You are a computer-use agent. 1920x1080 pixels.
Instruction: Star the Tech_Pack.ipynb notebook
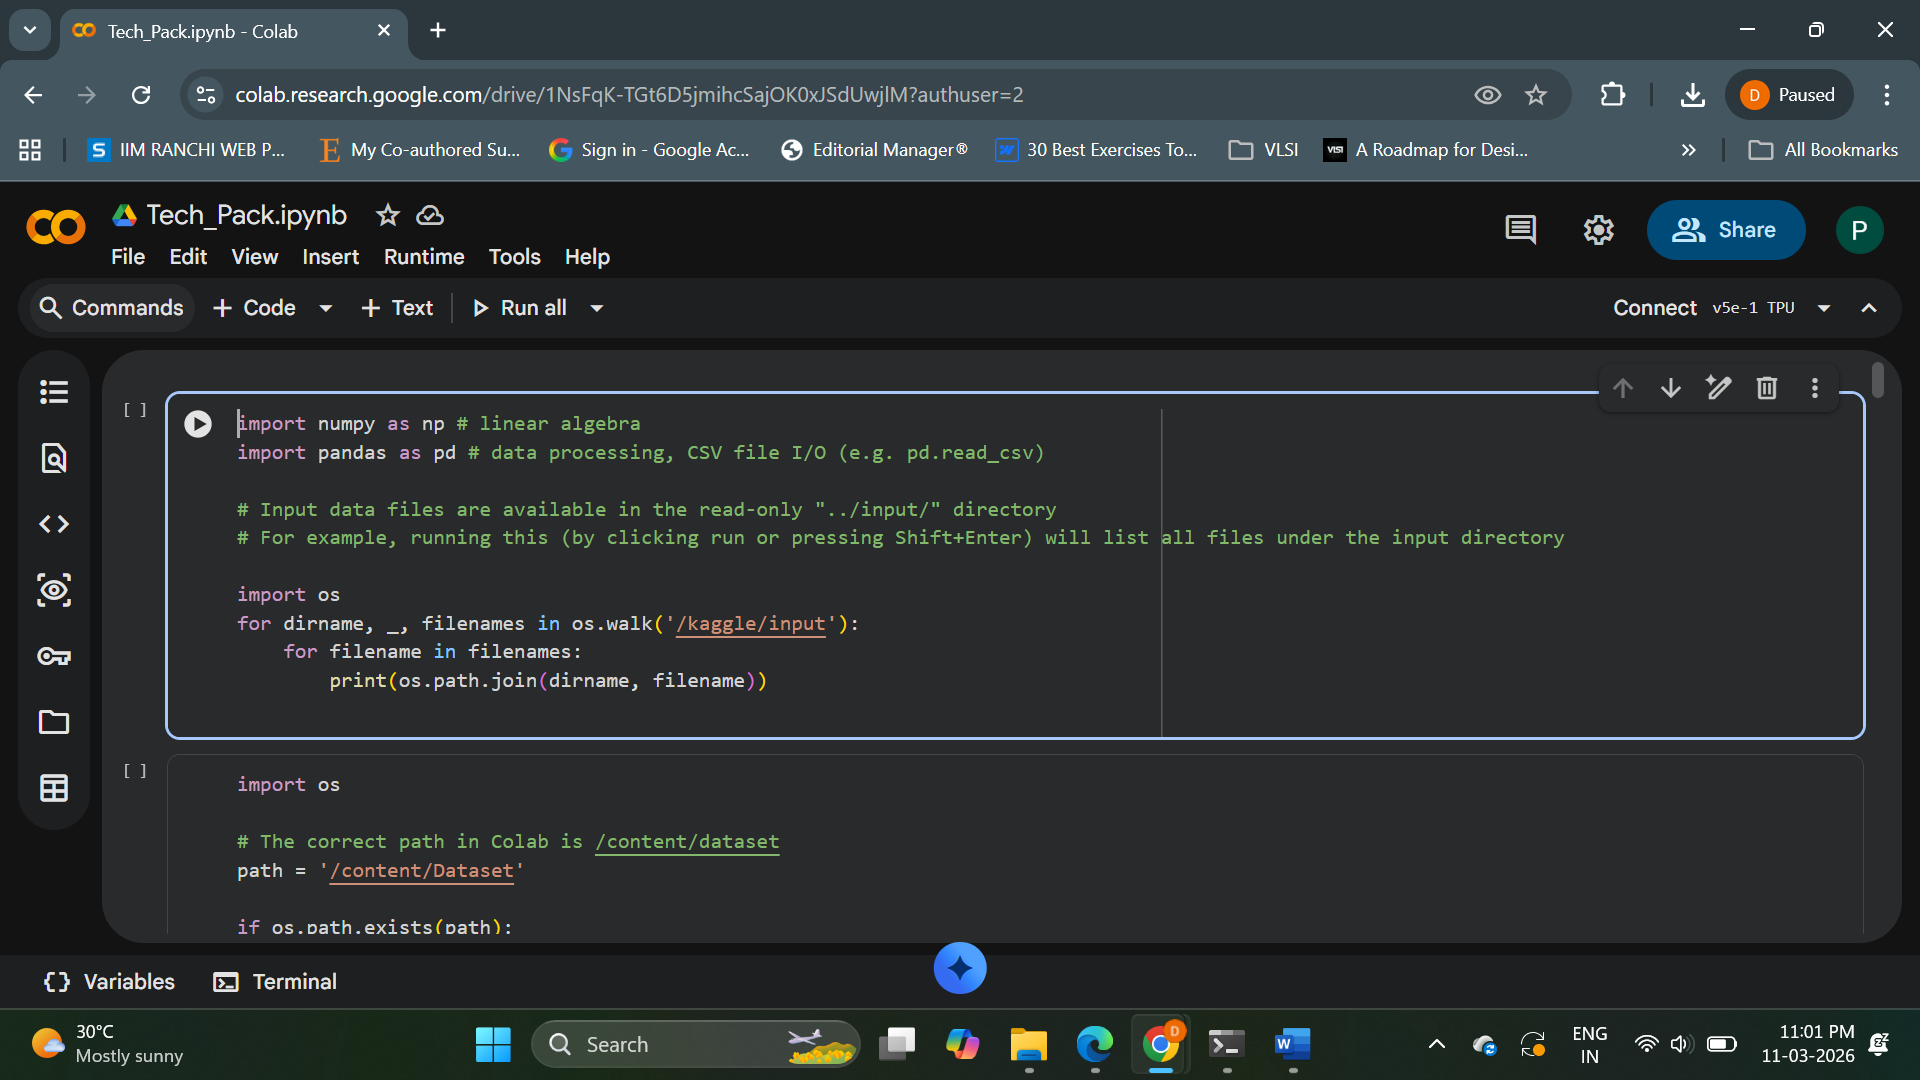388,215
